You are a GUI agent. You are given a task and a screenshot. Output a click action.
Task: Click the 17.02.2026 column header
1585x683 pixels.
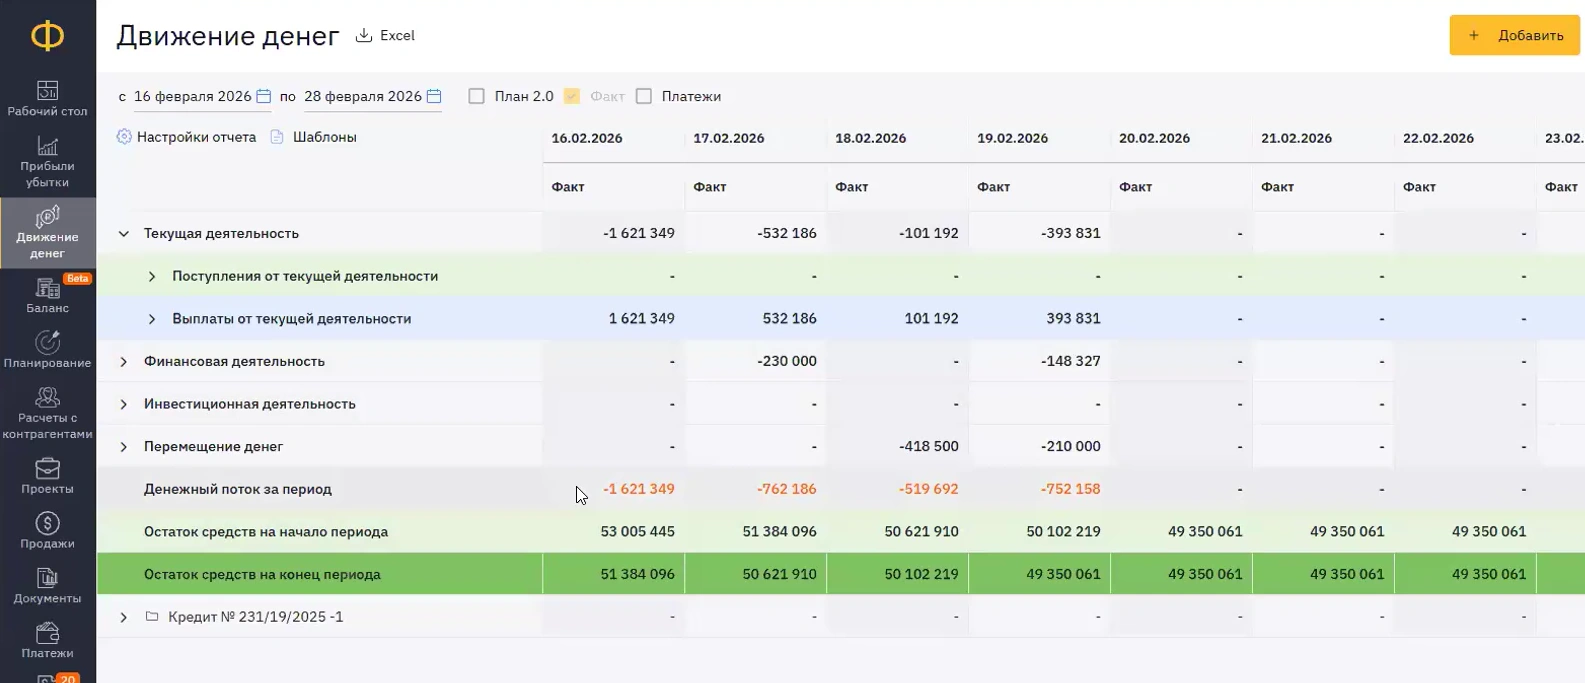tap(729, 138)
